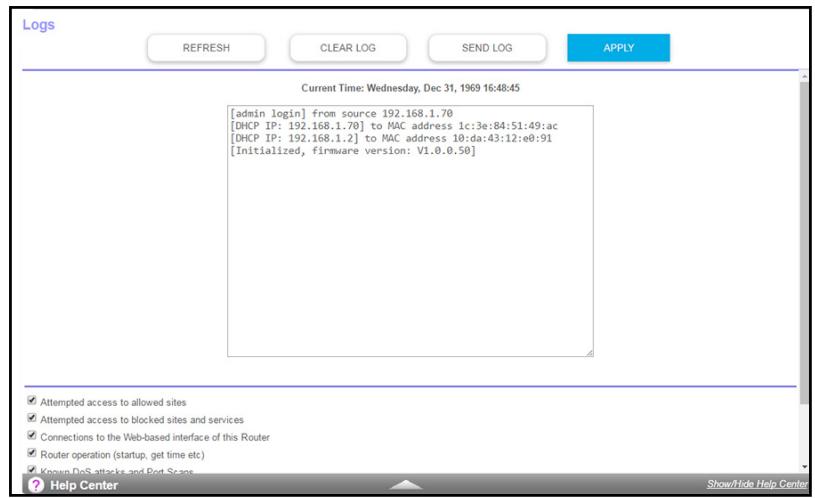Click the REFRESH button
815x498 pixels.
coord(206,48)
